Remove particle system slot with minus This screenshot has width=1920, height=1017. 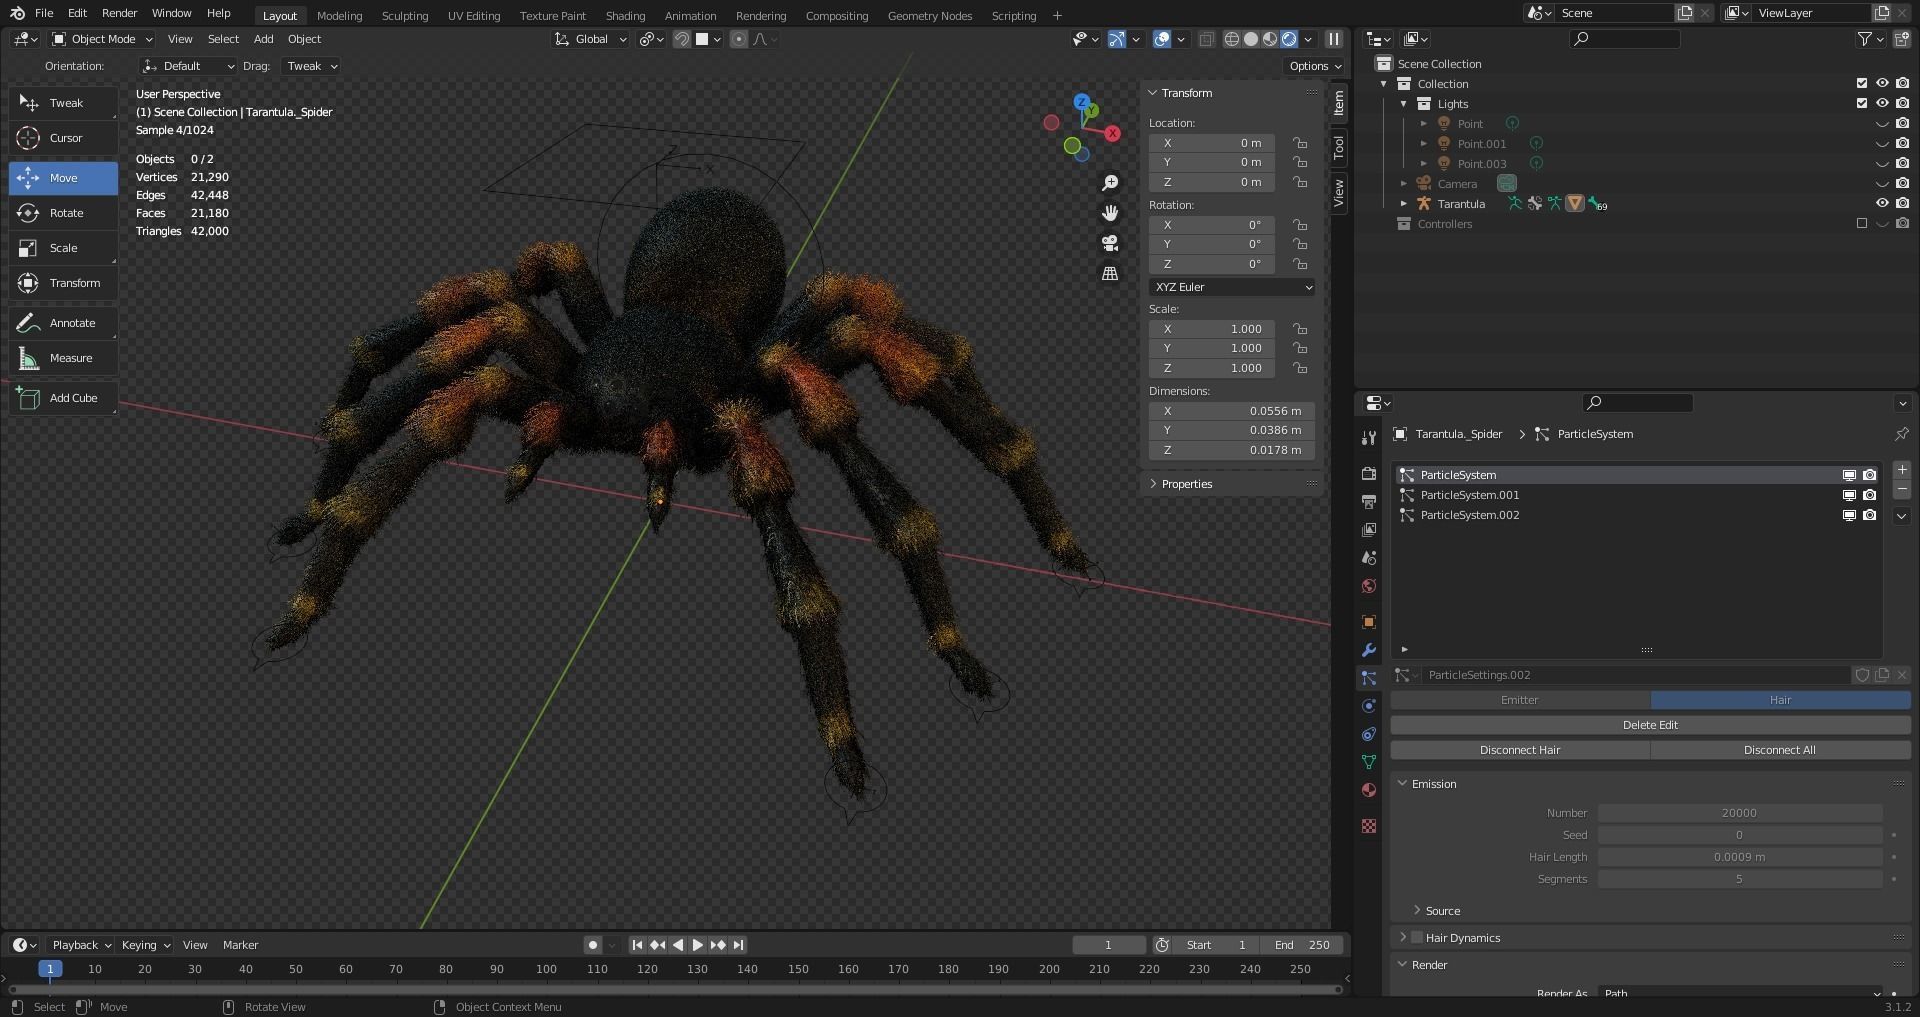coord(1902,490)
